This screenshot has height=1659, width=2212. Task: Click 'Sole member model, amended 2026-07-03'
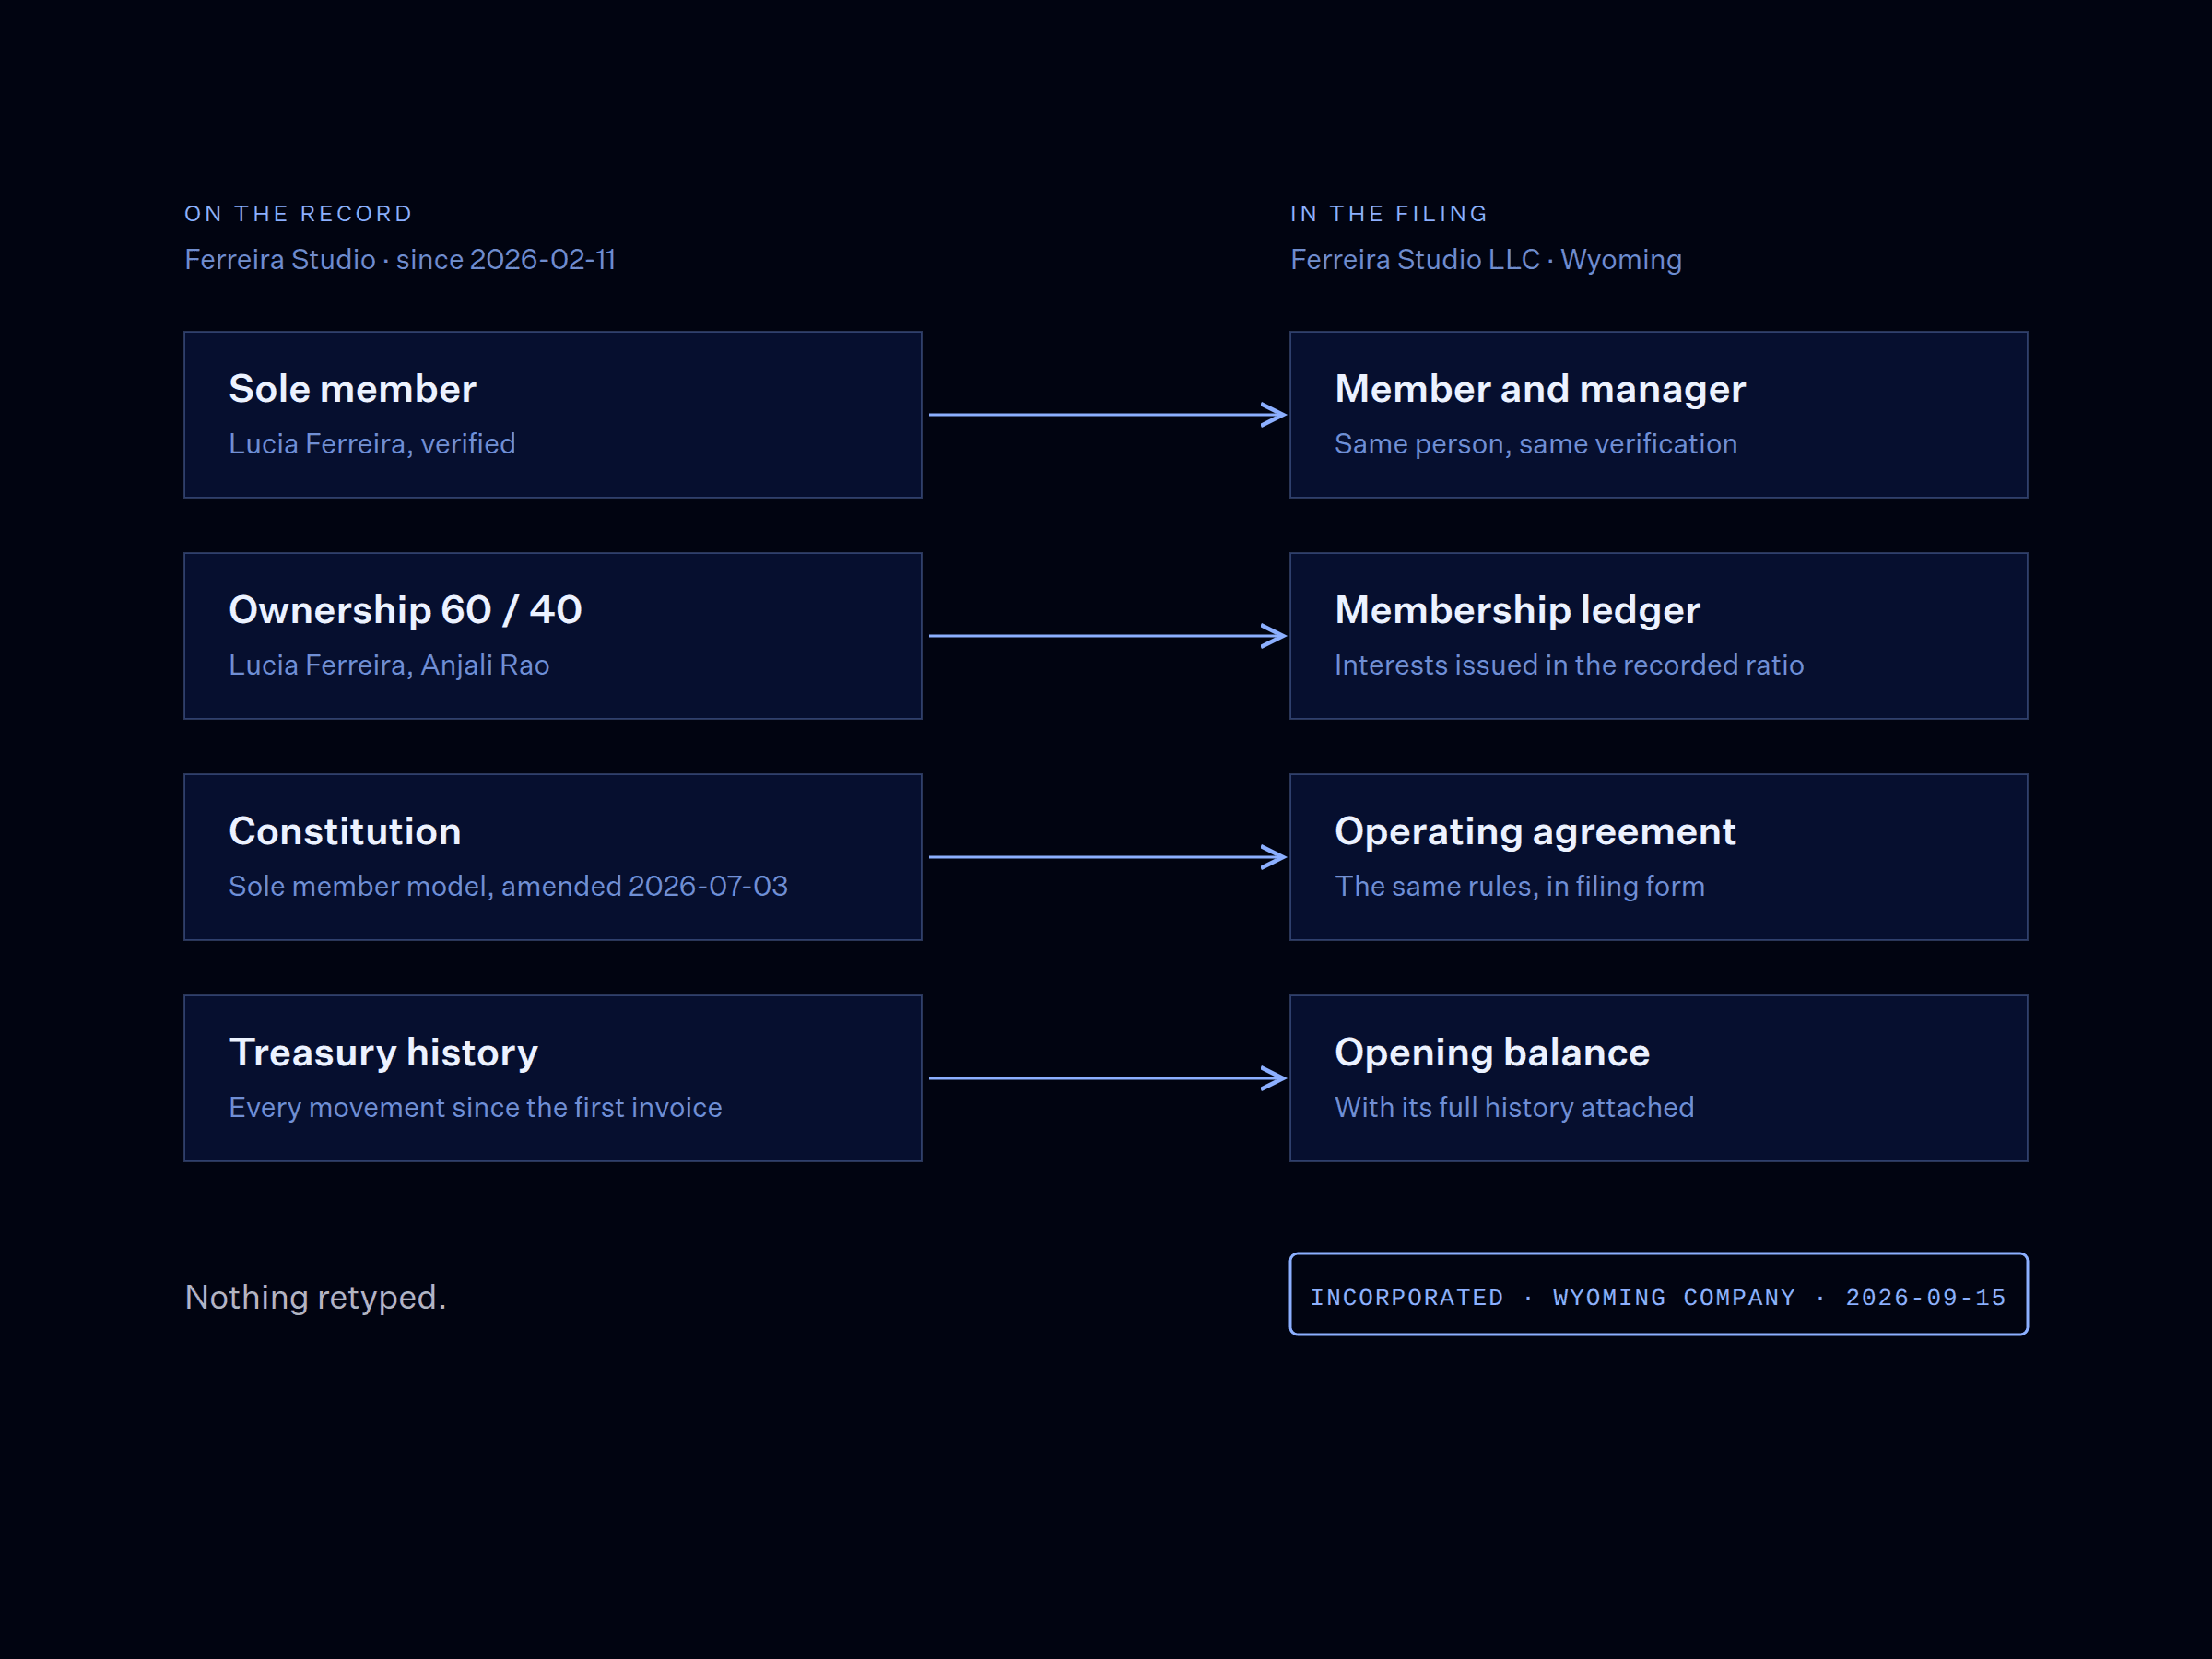point(508,886)
